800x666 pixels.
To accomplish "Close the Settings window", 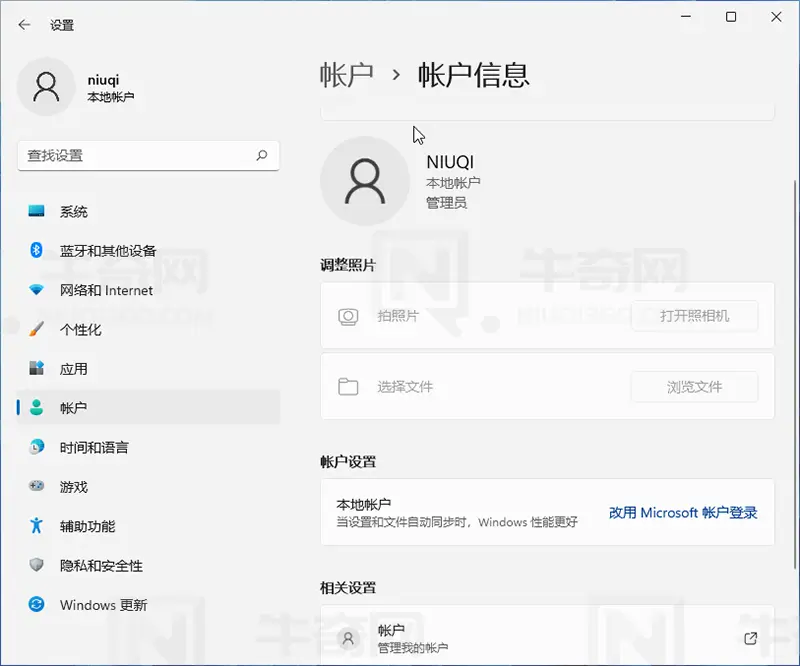I will [x=776, y=17].
